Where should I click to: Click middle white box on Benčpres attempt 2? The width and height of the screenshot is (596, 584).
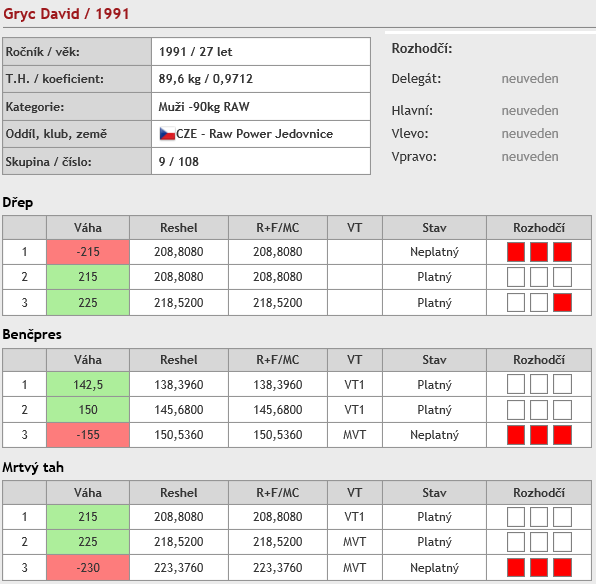pos(539,409)
